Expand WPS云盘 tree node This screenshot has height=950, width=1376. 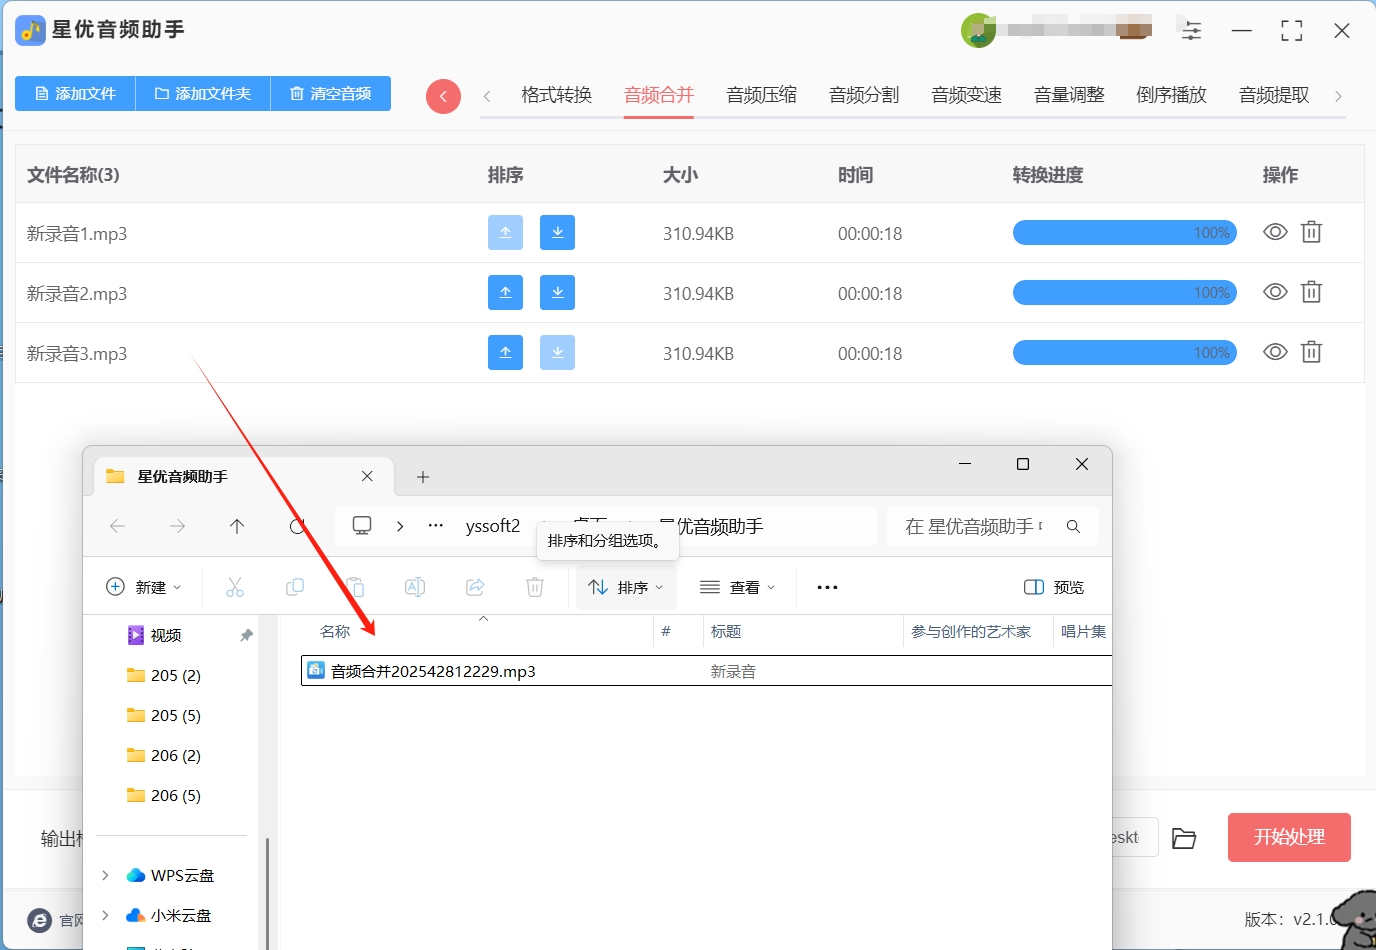click(x=105, y=875)
